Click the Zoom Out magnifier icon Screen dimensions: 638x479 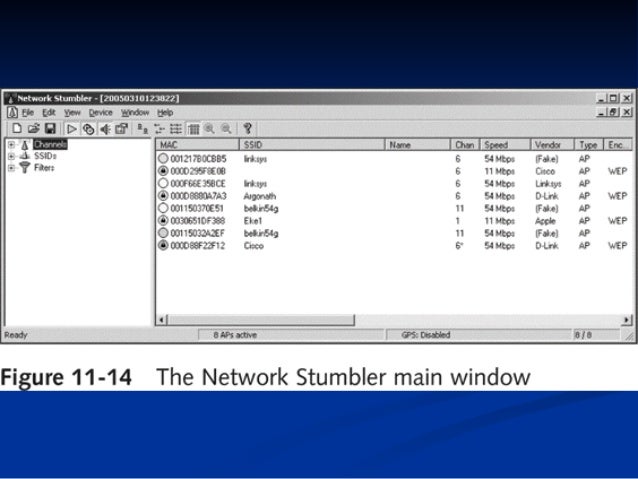[x=226, y=129]
